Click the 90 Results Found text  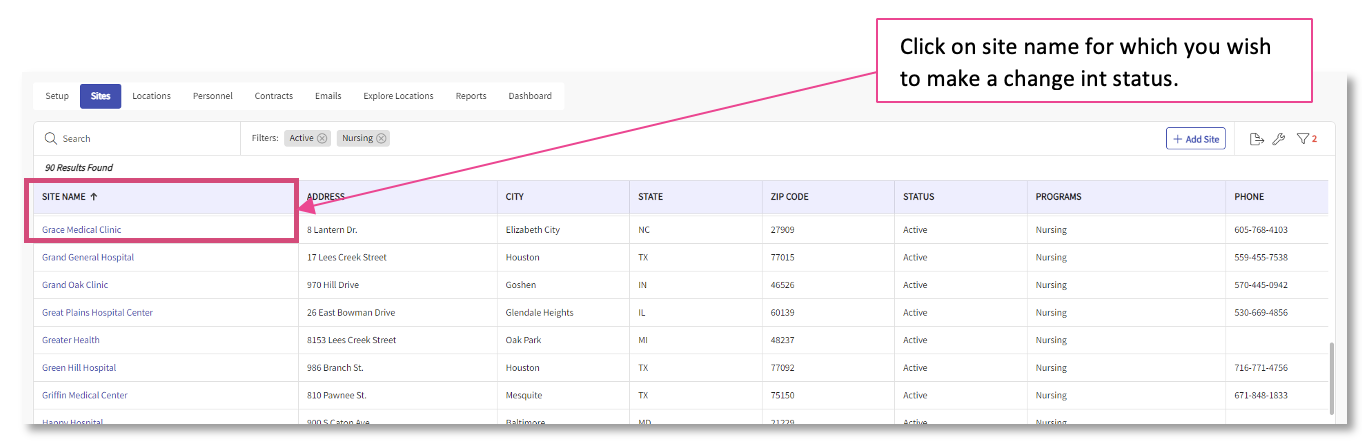78,168
